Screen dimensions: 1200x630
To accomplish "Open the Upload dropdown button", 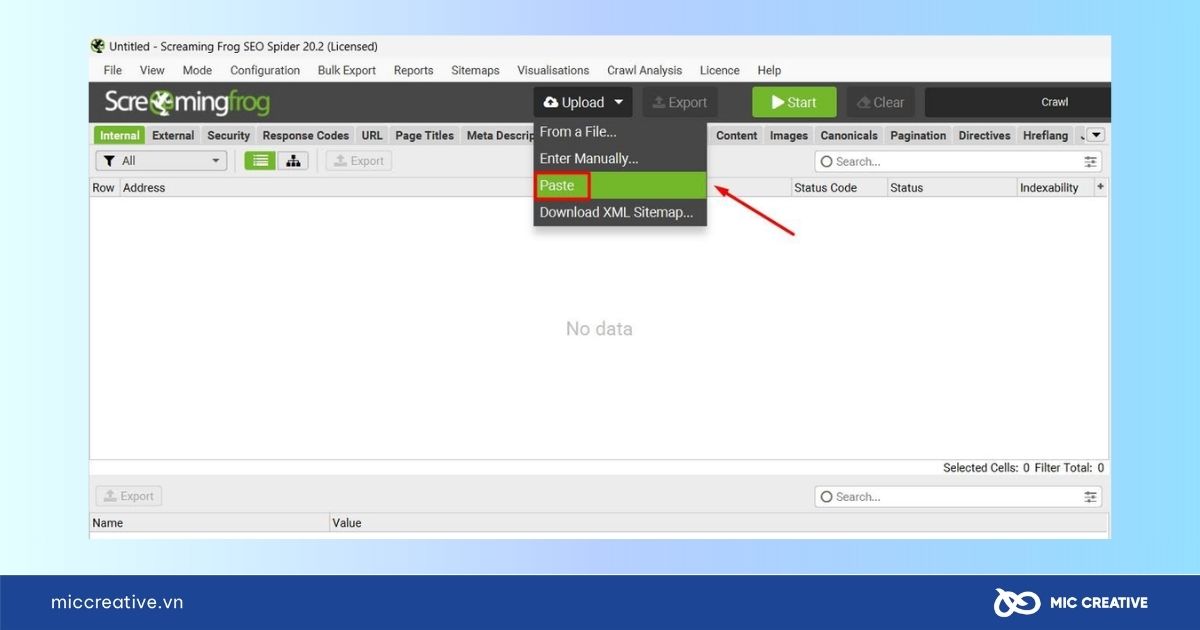I will coord(583,102).
